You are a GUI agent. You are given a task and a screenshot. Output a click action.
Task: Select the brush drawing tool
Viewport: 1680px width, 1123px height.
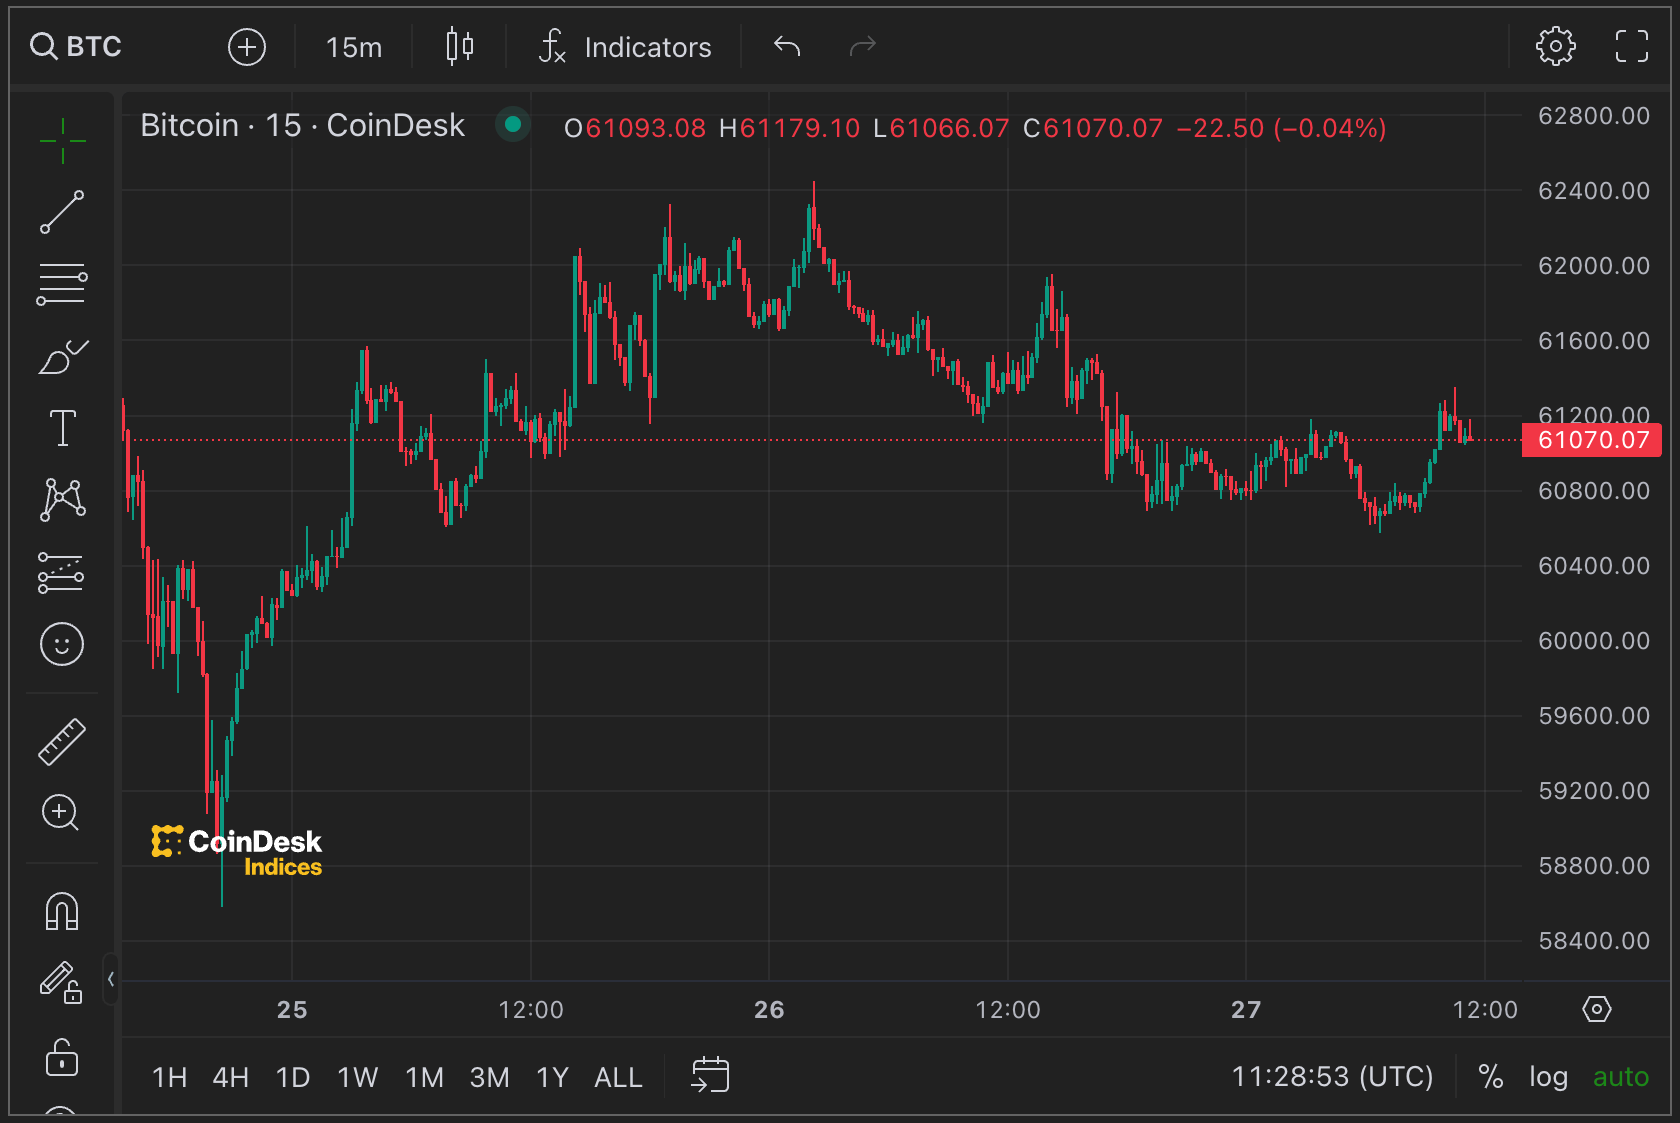pyautogui.click(x=62, y=356)
